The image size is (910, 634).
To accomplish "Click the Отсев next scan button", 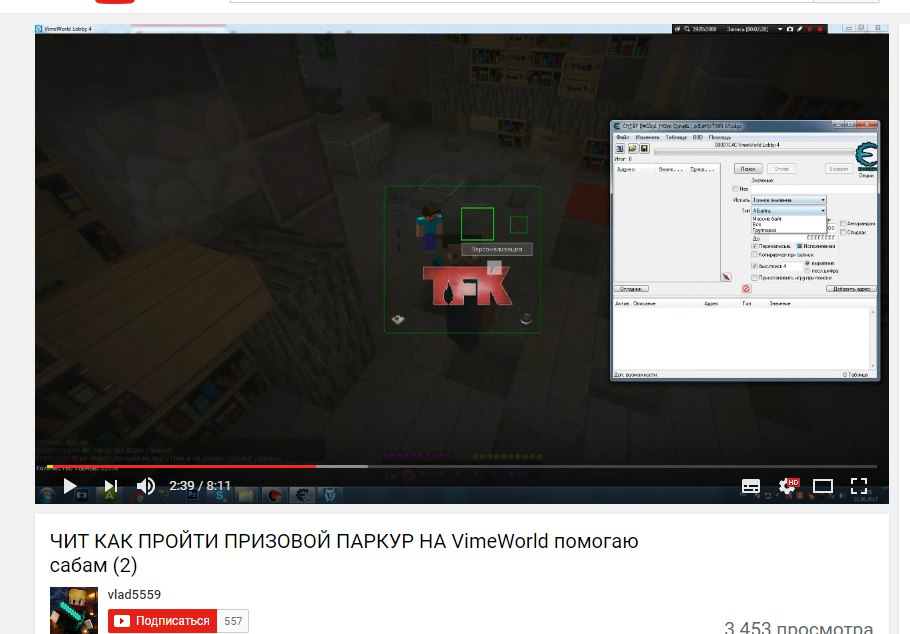I will [x=781, y=169].
